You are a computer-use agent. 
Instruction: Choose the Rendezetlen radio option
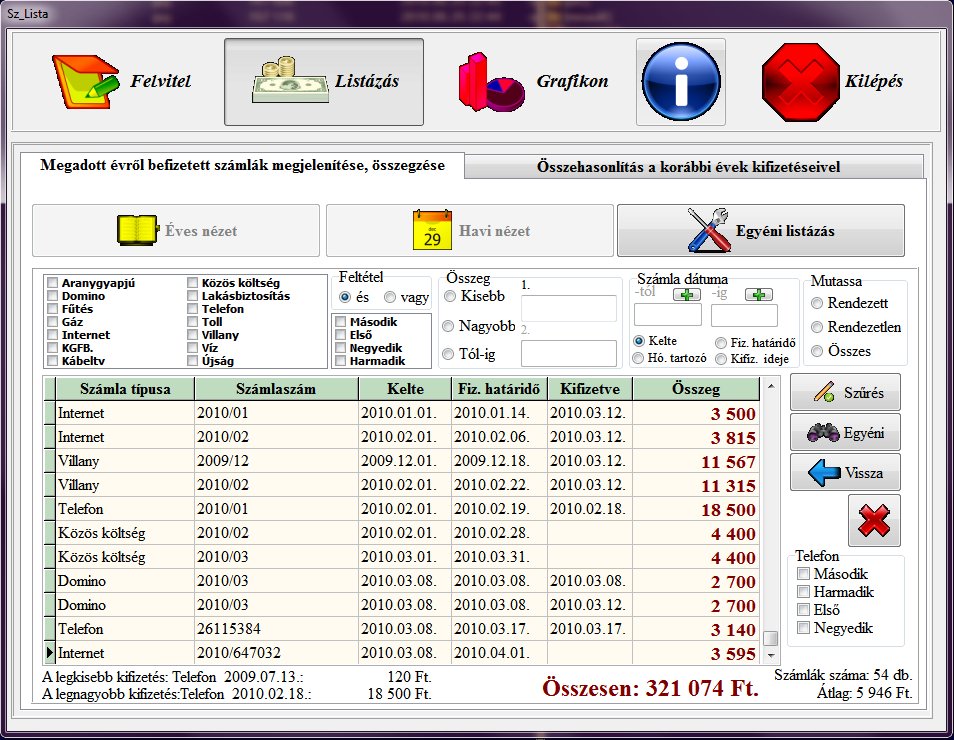[x=818, y=327]
